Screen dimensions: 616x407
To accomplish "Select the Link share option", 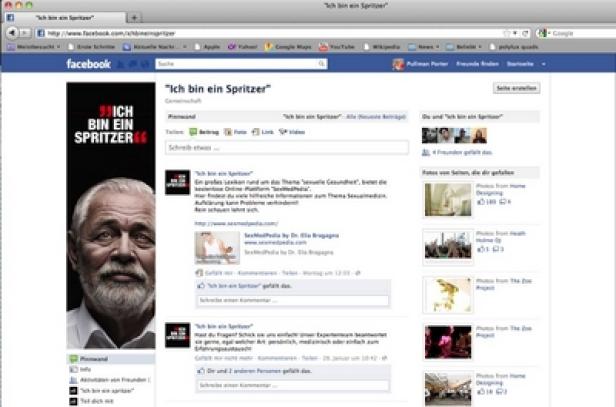I will (x=263, y=132).
